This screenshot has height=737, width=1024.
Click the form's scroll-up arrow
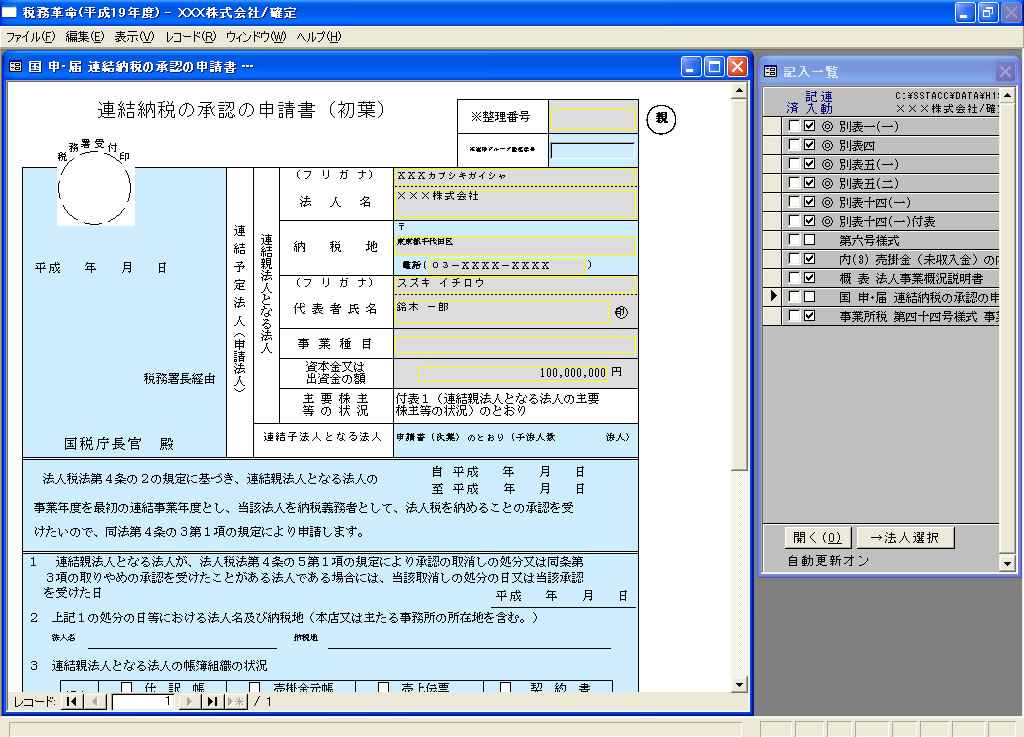739,90
